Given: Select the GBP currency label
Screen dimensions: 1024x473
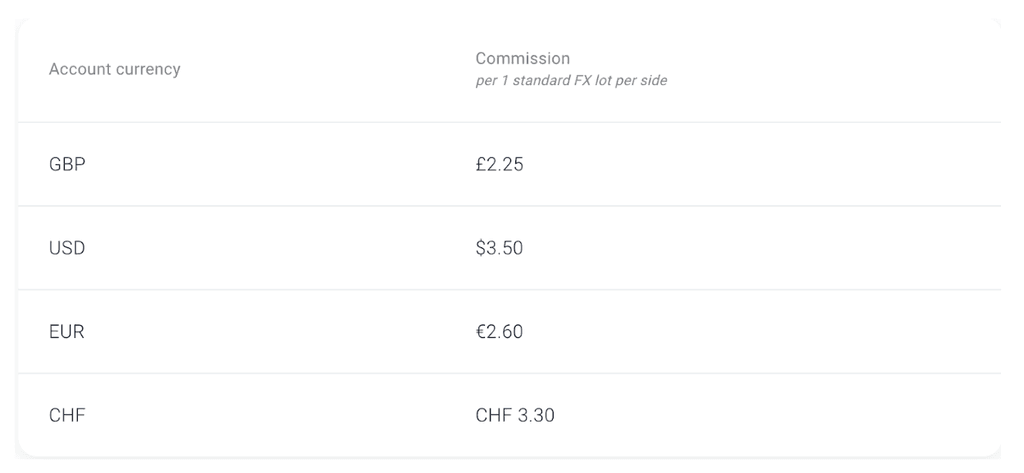Looking at the screenshot, I should click(x=67, y=165).
